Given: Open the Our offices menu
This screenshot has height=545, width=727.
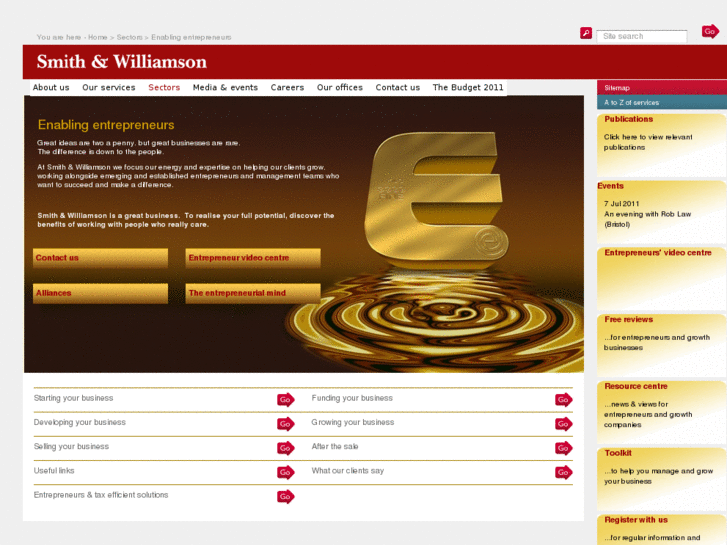Looking at the screenshot, I should tap(340, 87).
